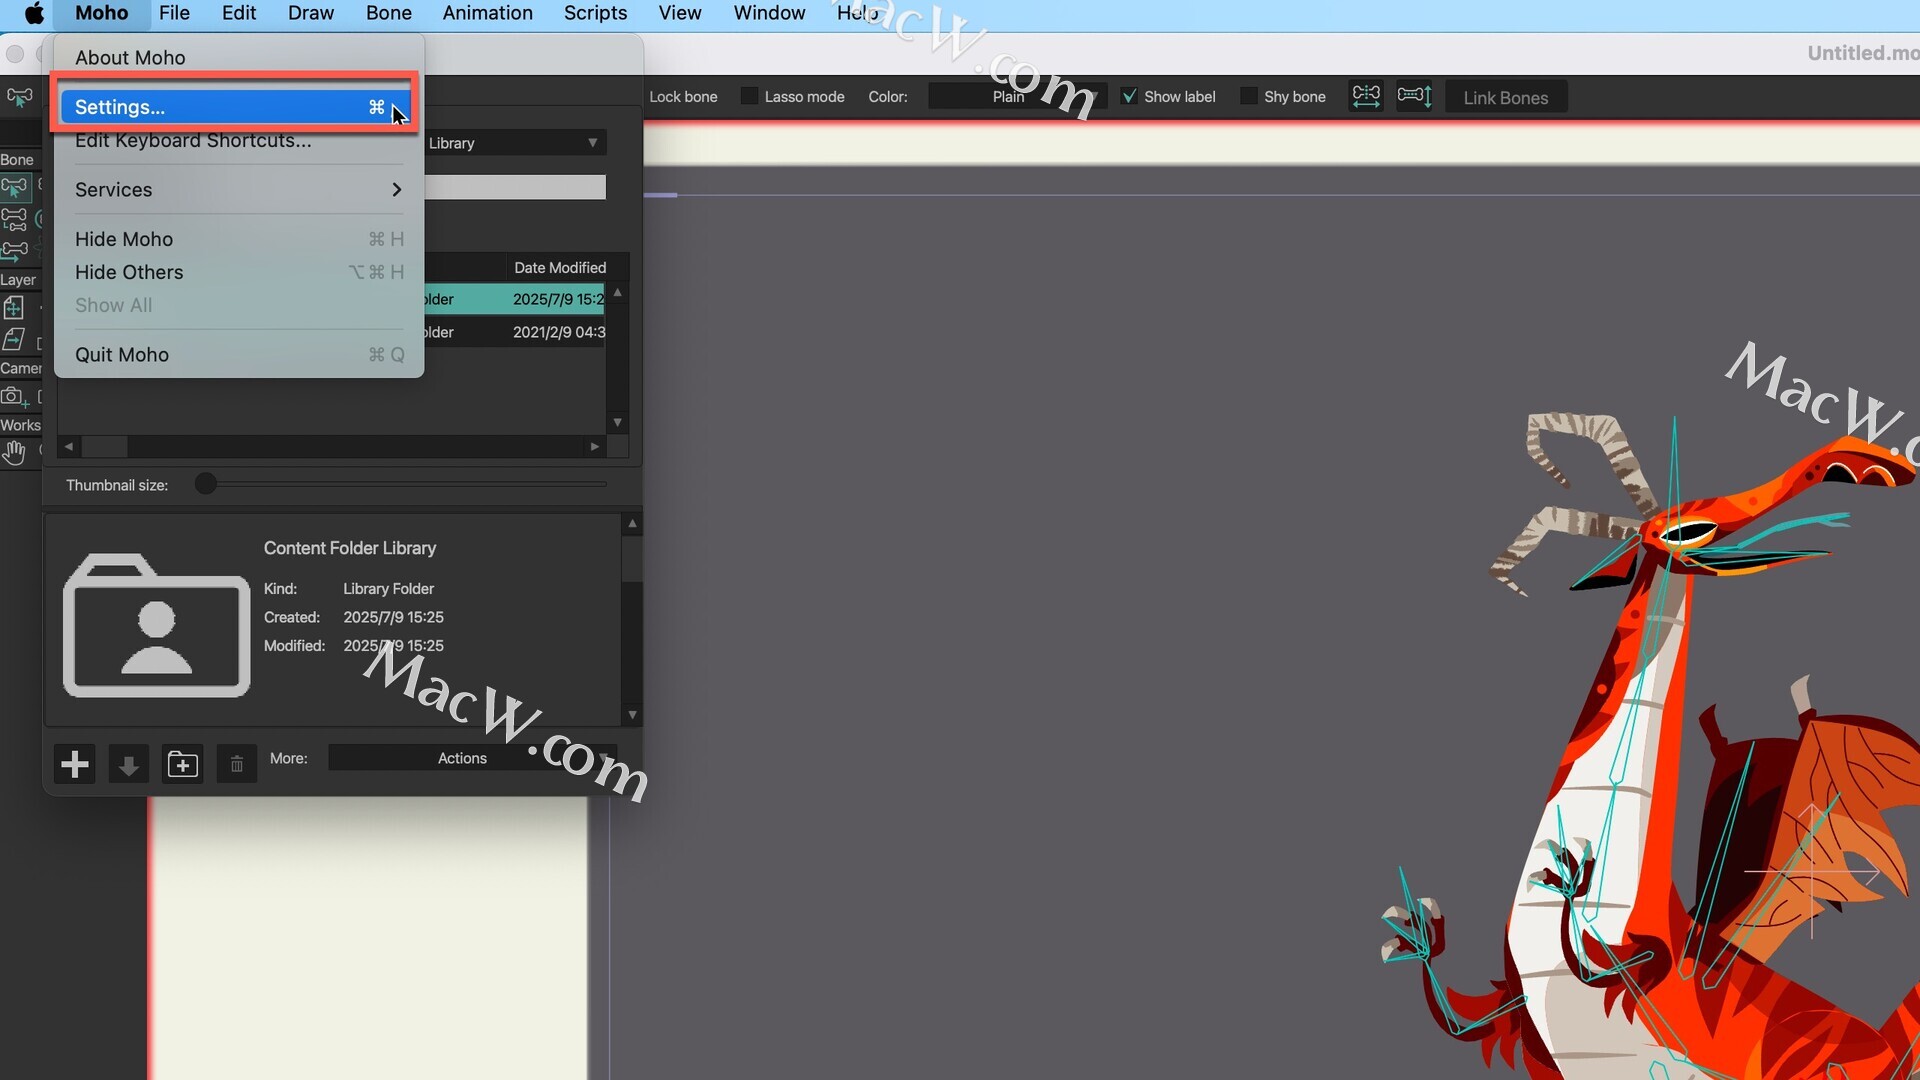Select Edit Keyboard Shortcuts... menu entry
1920x1080 pixels.
click(239, 141)
